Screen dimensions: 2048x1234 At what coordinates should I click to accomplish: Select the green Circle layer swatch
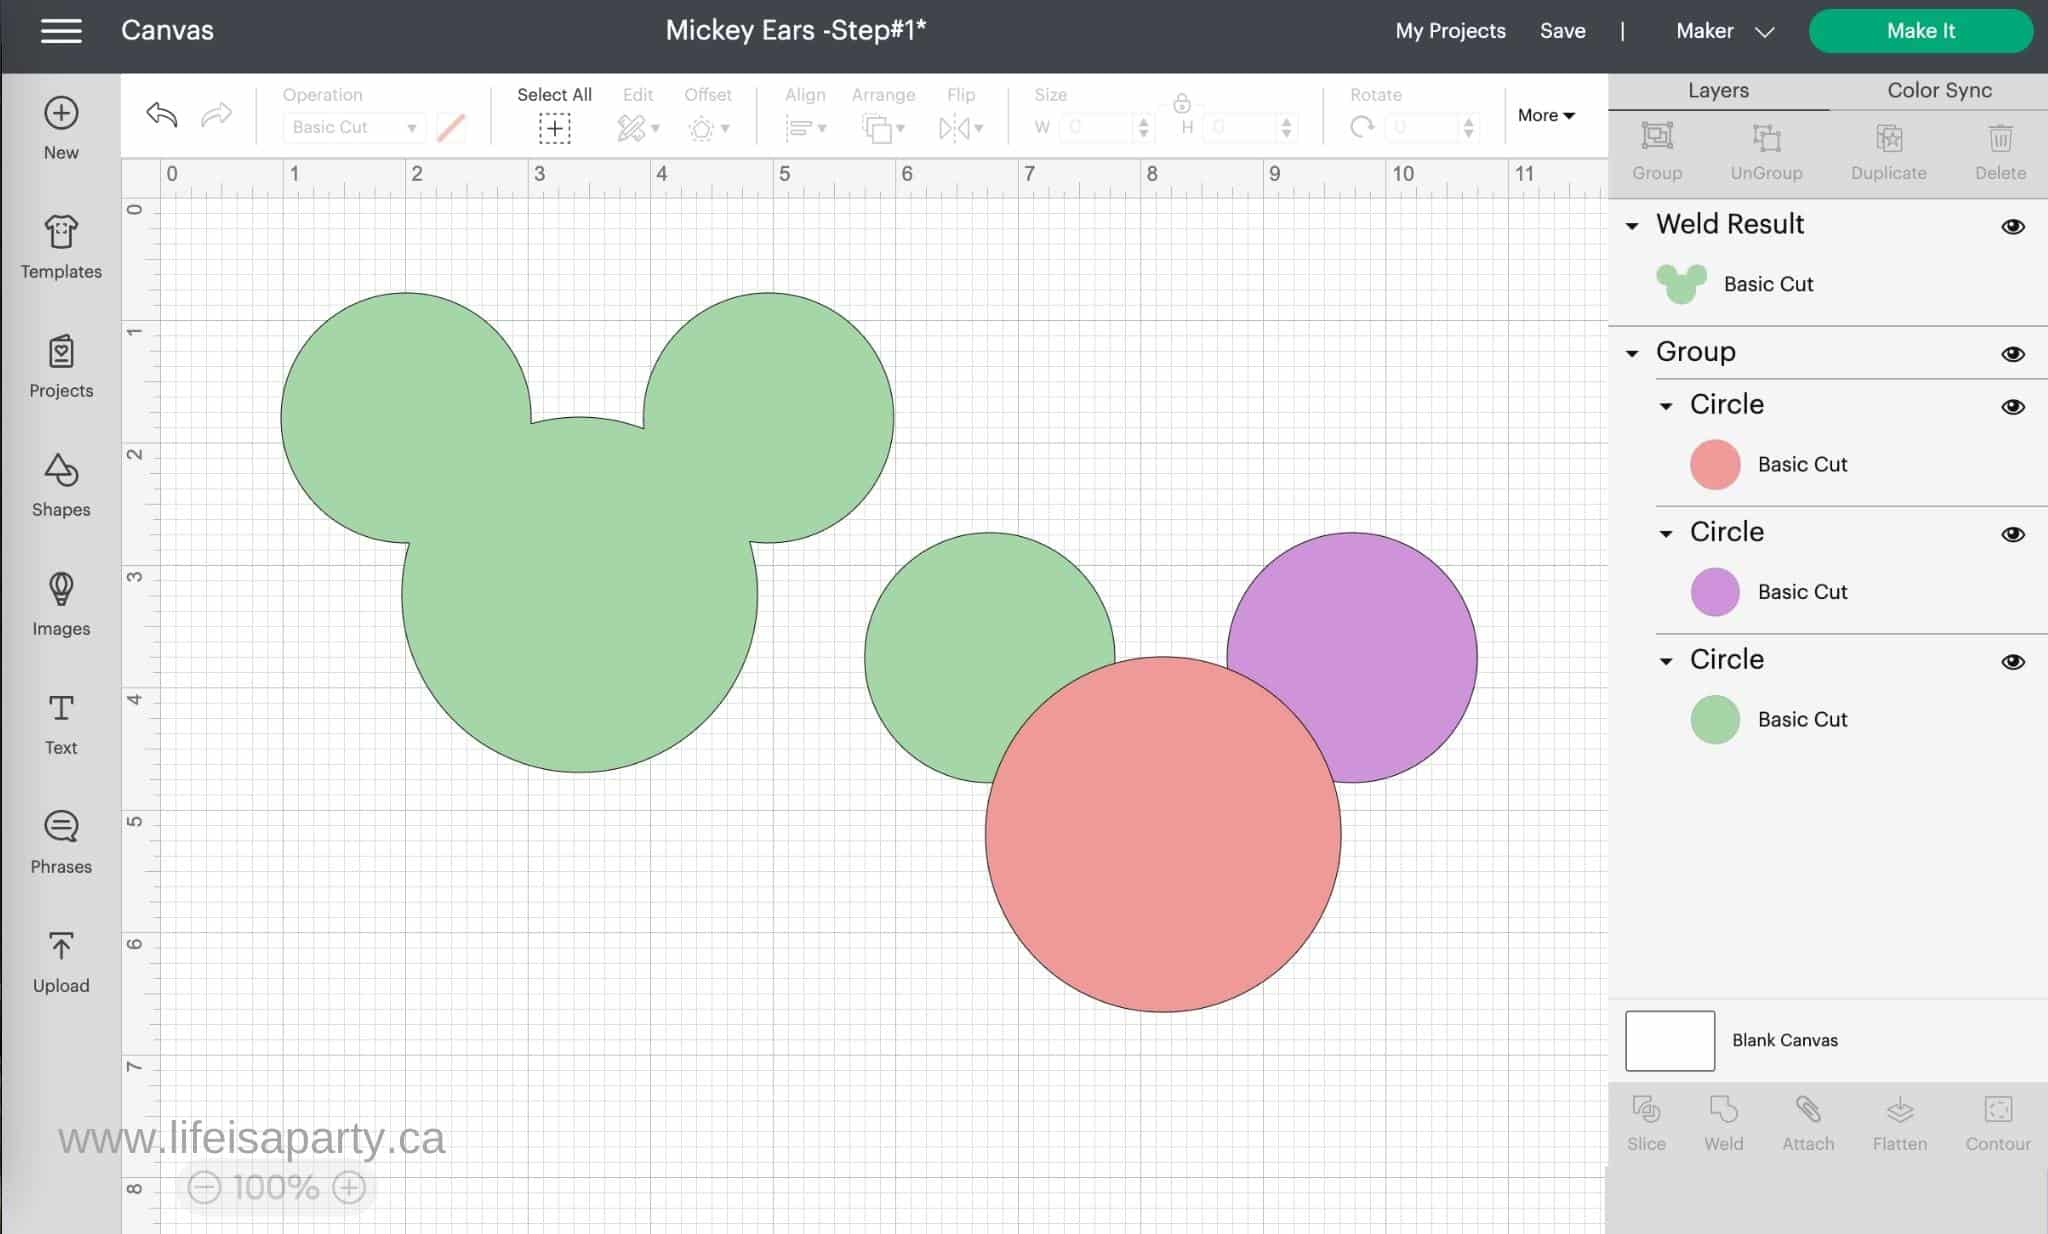[1715, 720]
